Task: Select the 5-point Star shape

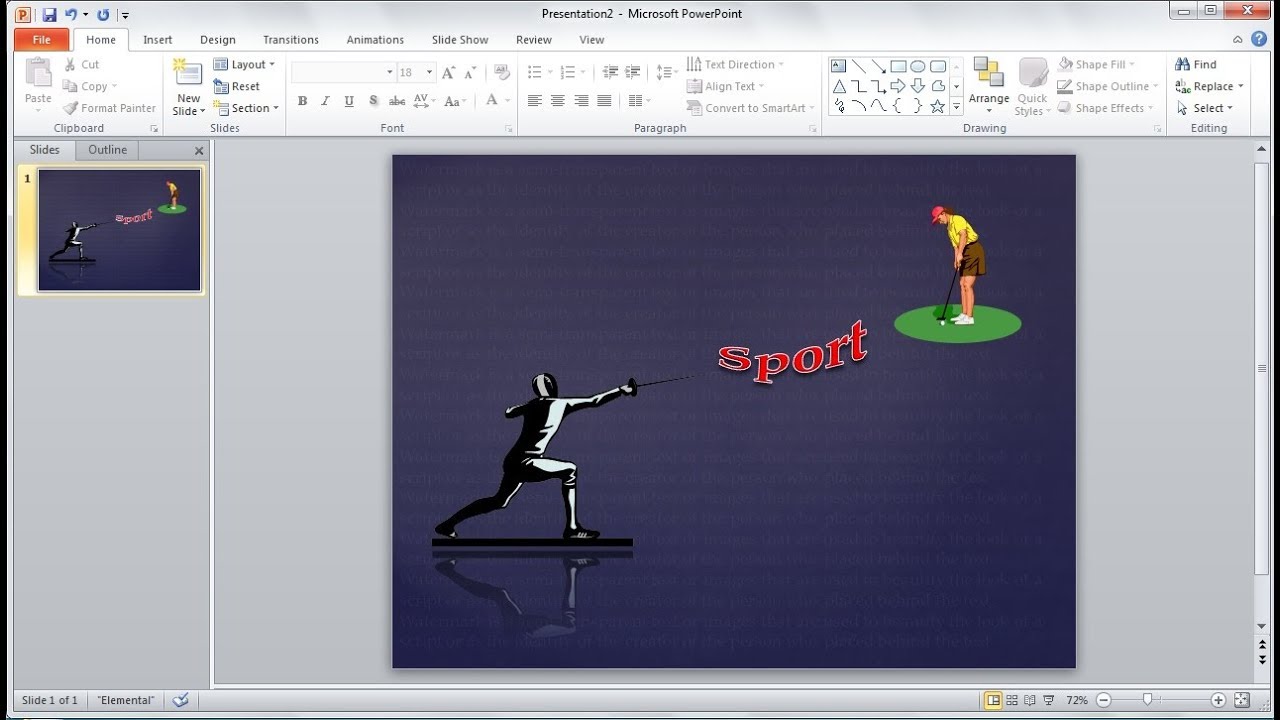Action: coord(938,106)
